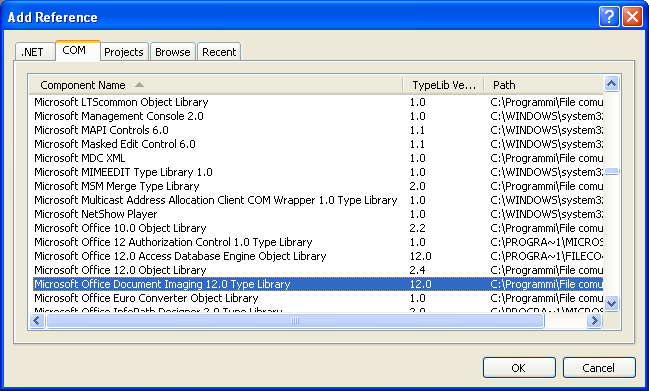
Task: Select Microsoft MAPI Controls 6.0
Action: pyautogui.click(x=318, y=130)
